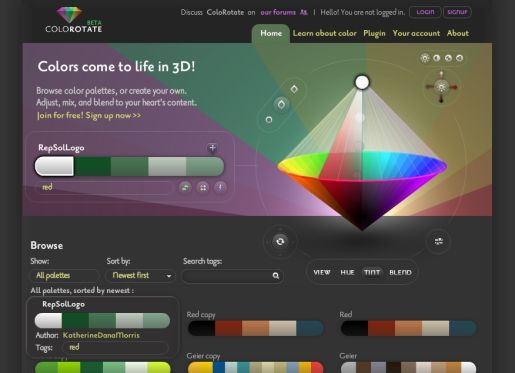
Task: Click the fourth round icon in top row
Action: pos(459,58)
